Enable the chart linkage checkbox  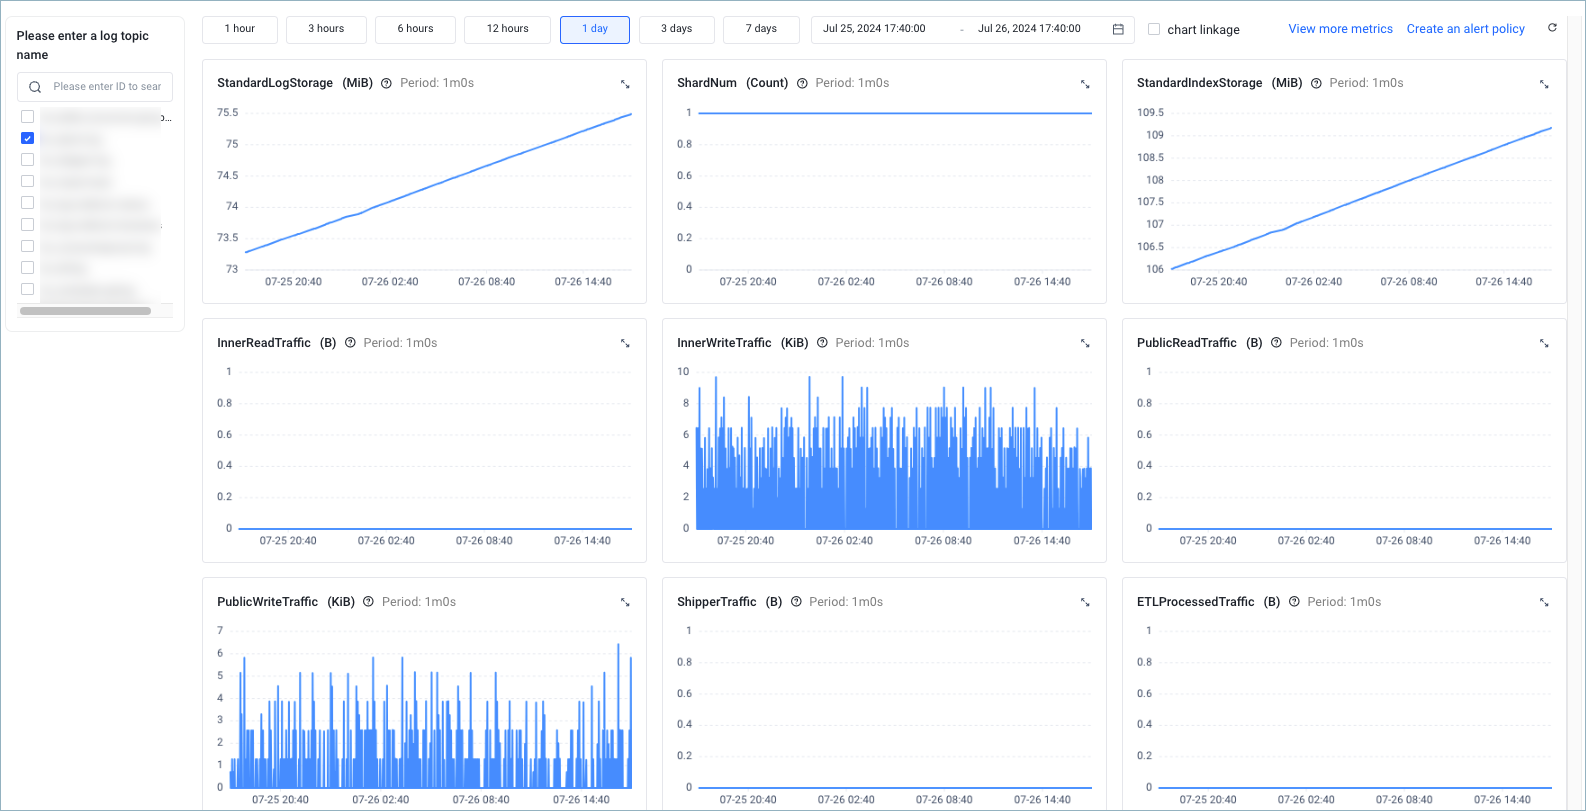[1154, 29]
